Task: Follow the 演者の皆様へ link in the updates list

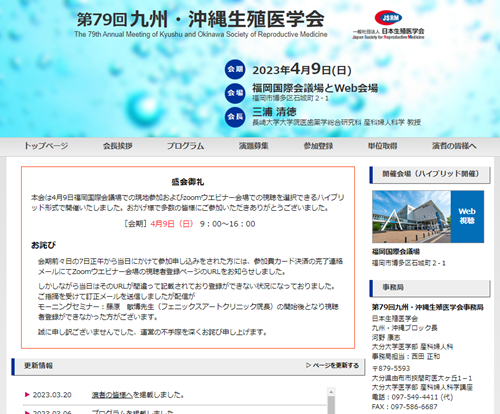Action: (112, 395)
